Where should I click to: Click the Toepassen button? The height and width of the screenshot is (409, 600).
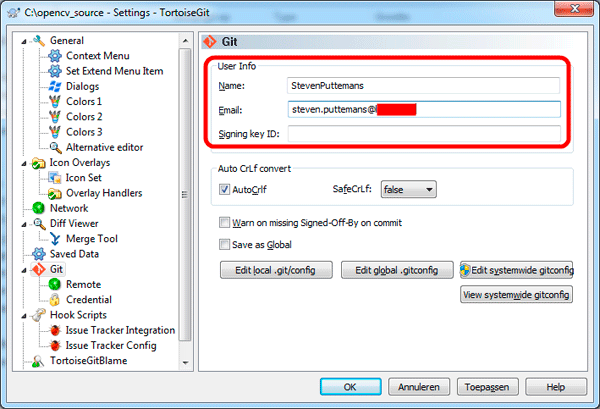[488, 387]
